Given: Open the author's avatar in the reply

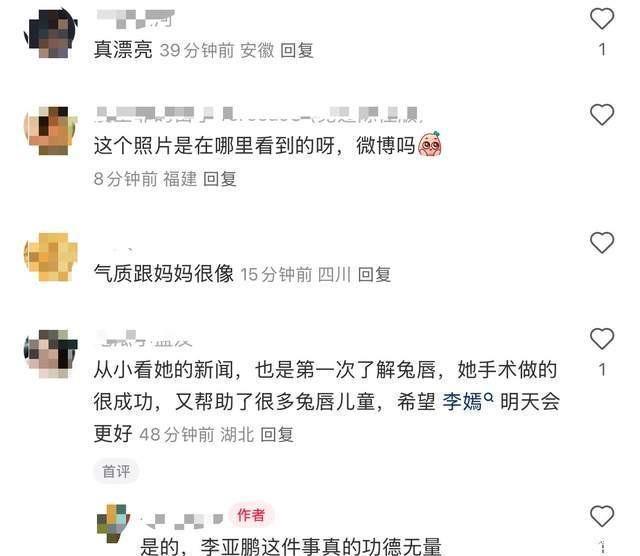Looking at the screenshot, I should [x=113, y=524].
